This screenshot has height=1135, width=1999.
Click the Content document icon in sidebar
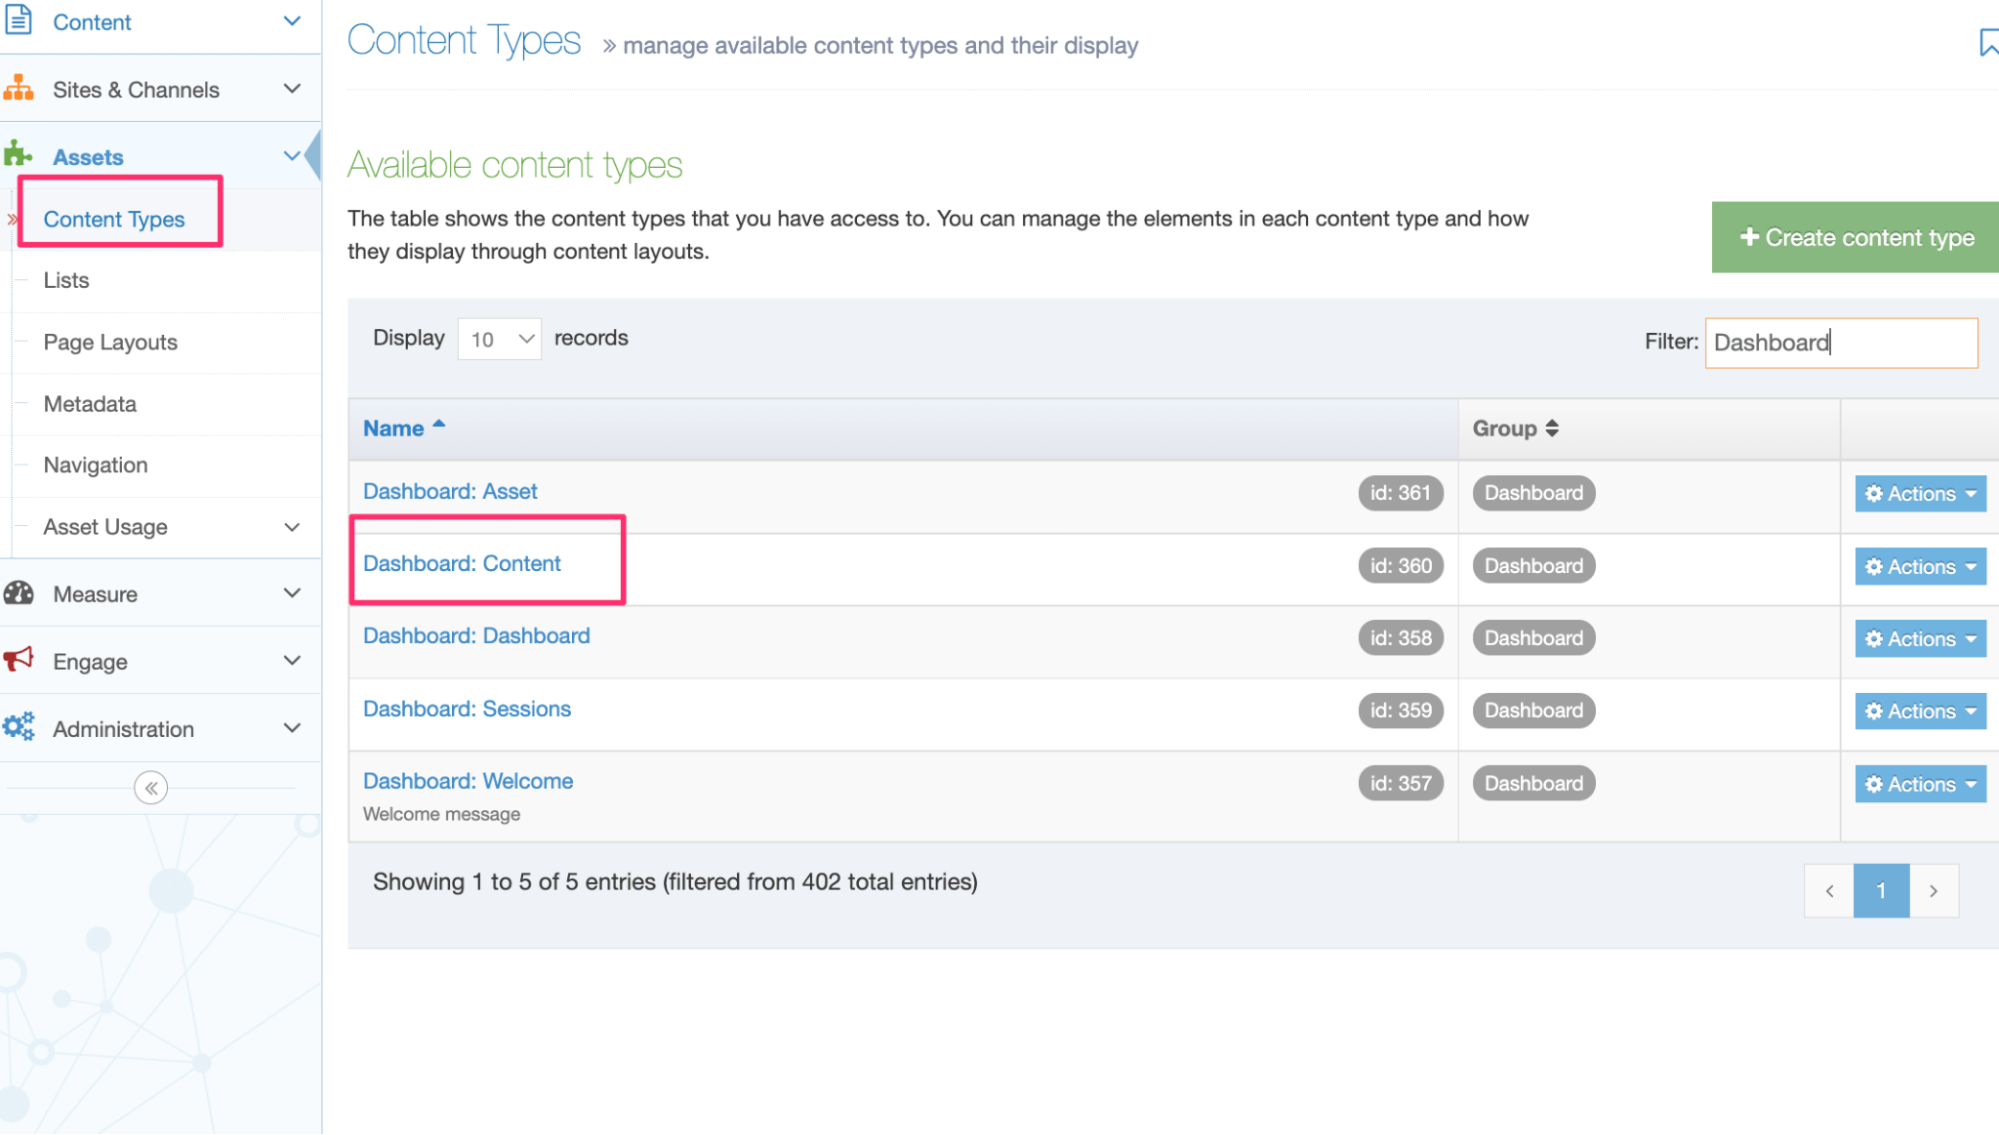coord(19,20)
